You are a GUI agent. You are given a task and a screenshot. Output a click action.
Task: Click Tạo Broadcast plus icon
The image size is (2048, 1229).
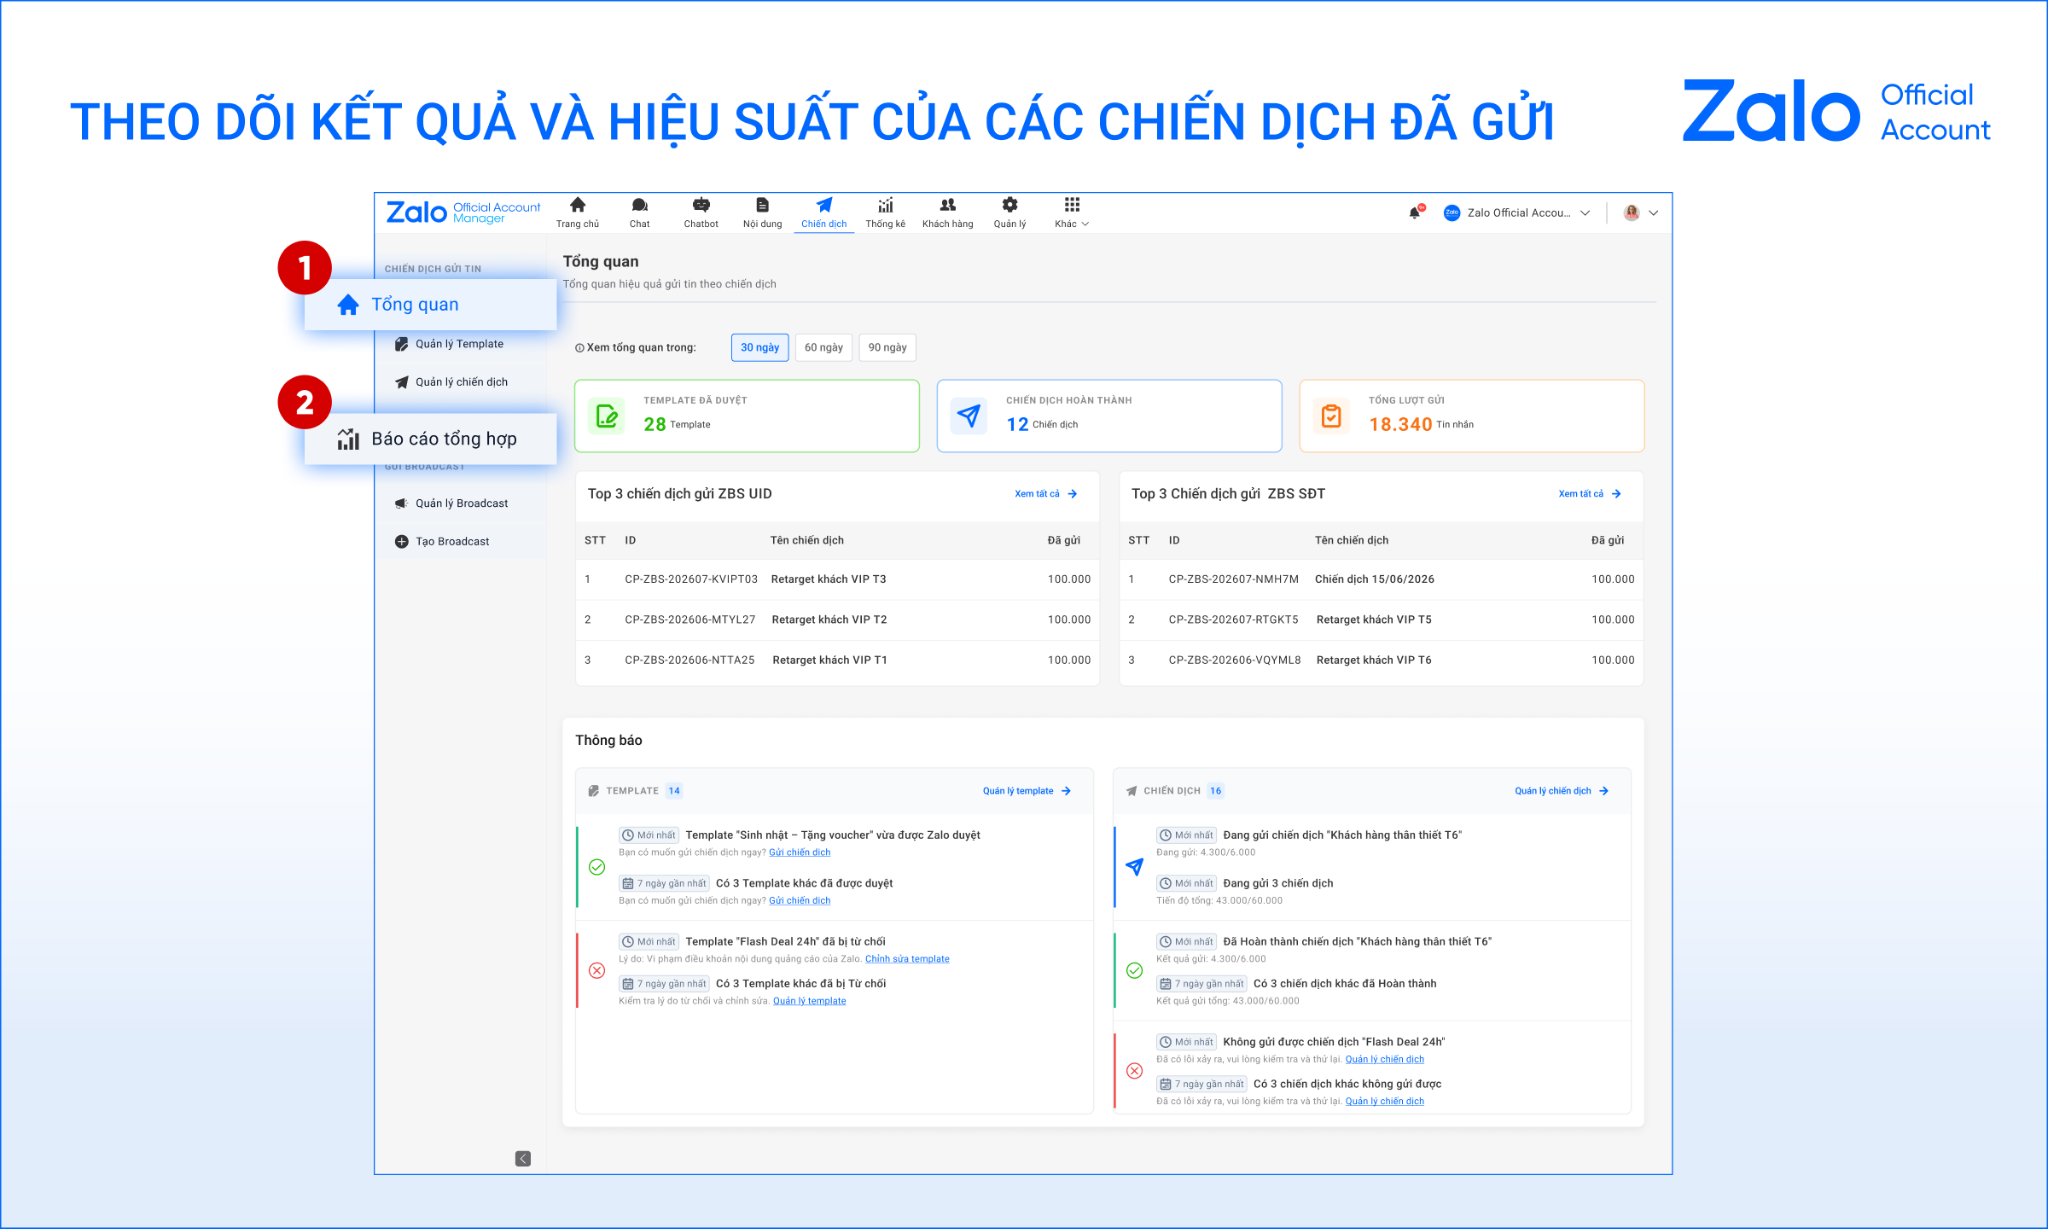(402, 541)
